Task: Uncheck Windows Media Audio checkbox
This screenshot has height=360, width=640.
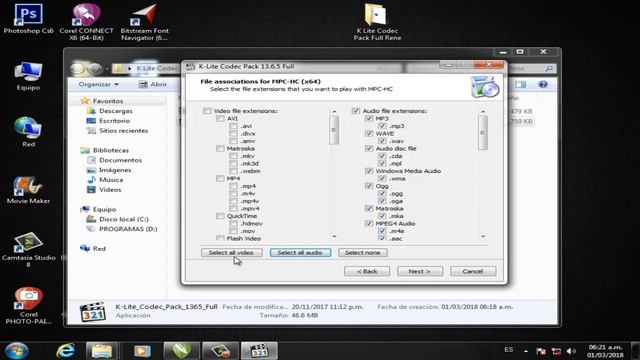Action: 369,171
